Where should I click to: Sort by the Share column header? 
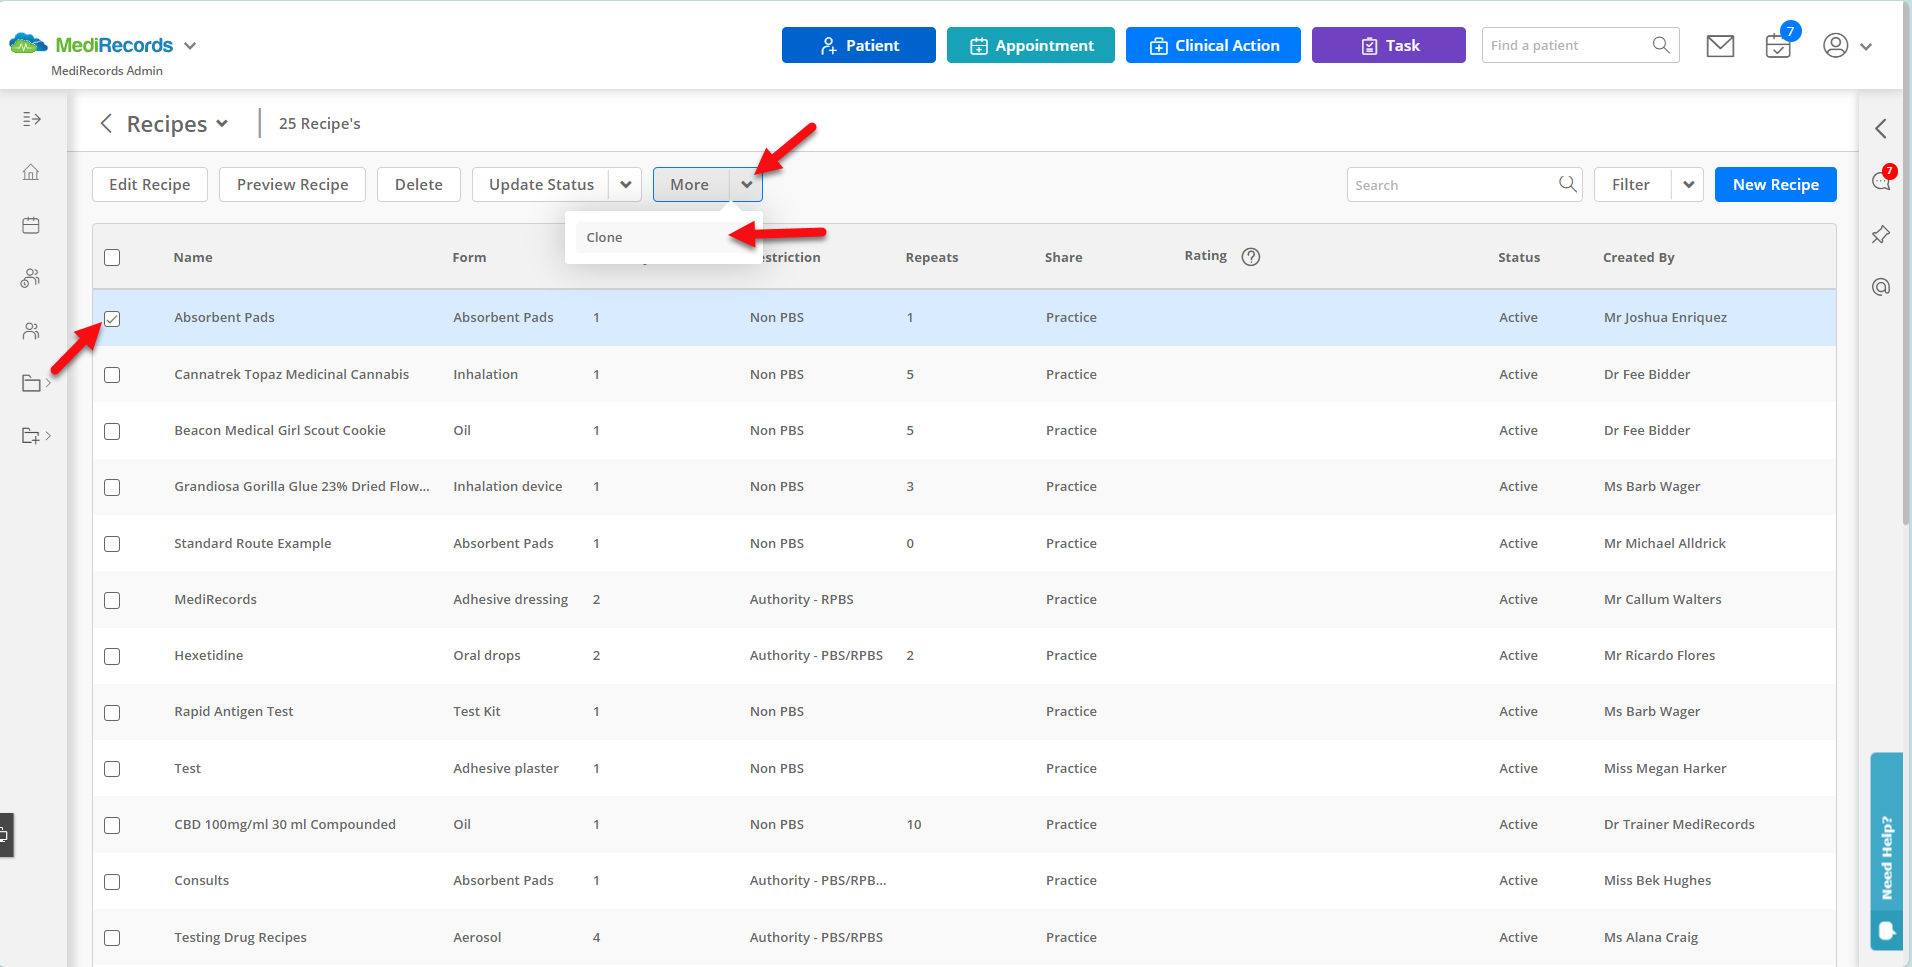click(1064, 257)
